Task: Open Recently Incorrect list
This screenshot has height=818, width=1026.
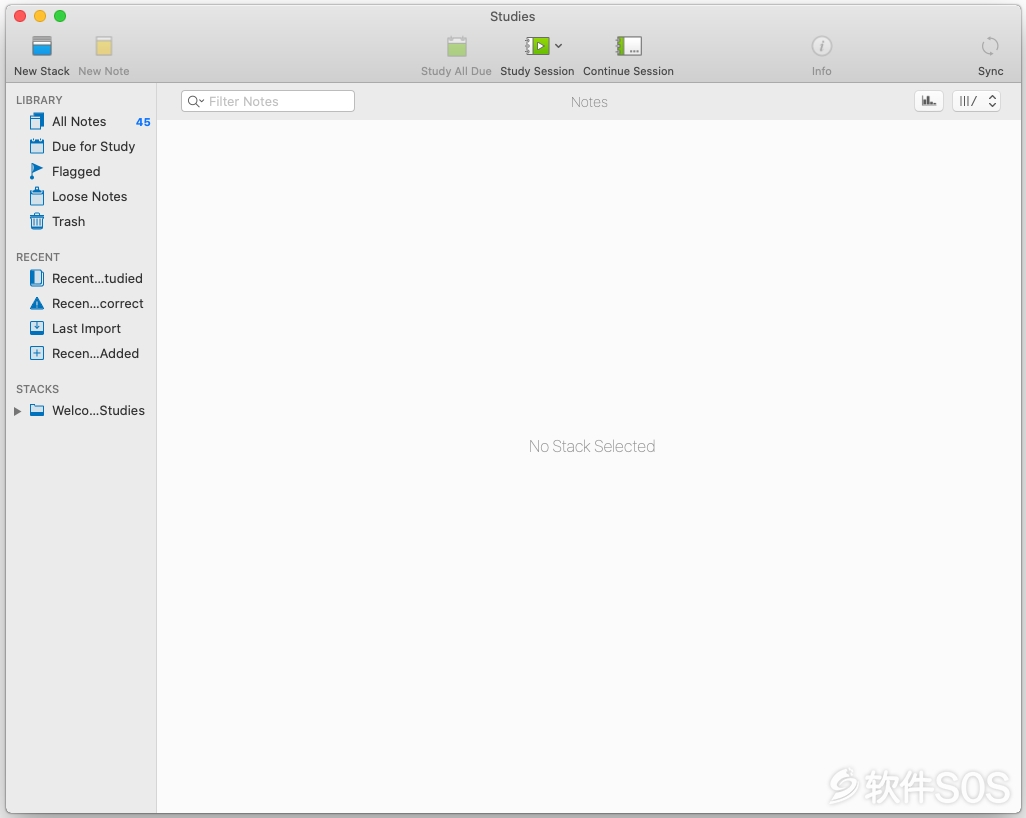Action: pyautogui.click(x=82, y=304)
